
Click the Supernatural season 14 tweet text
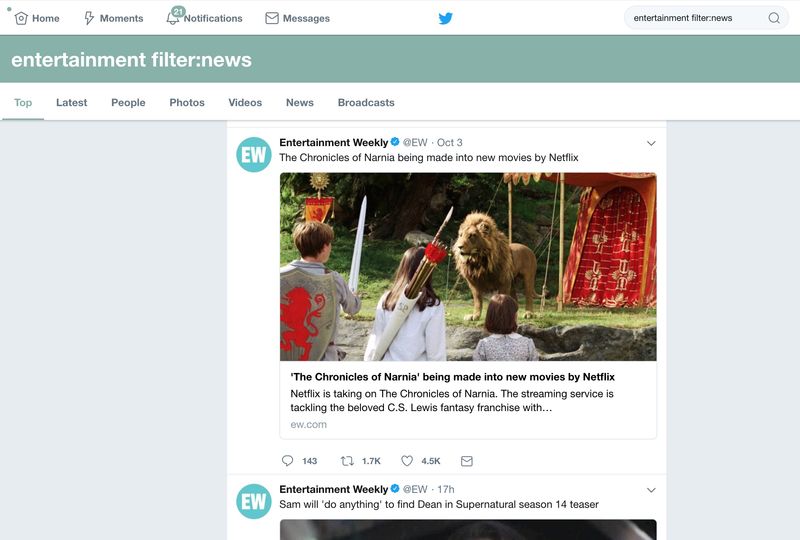(439, 504)
